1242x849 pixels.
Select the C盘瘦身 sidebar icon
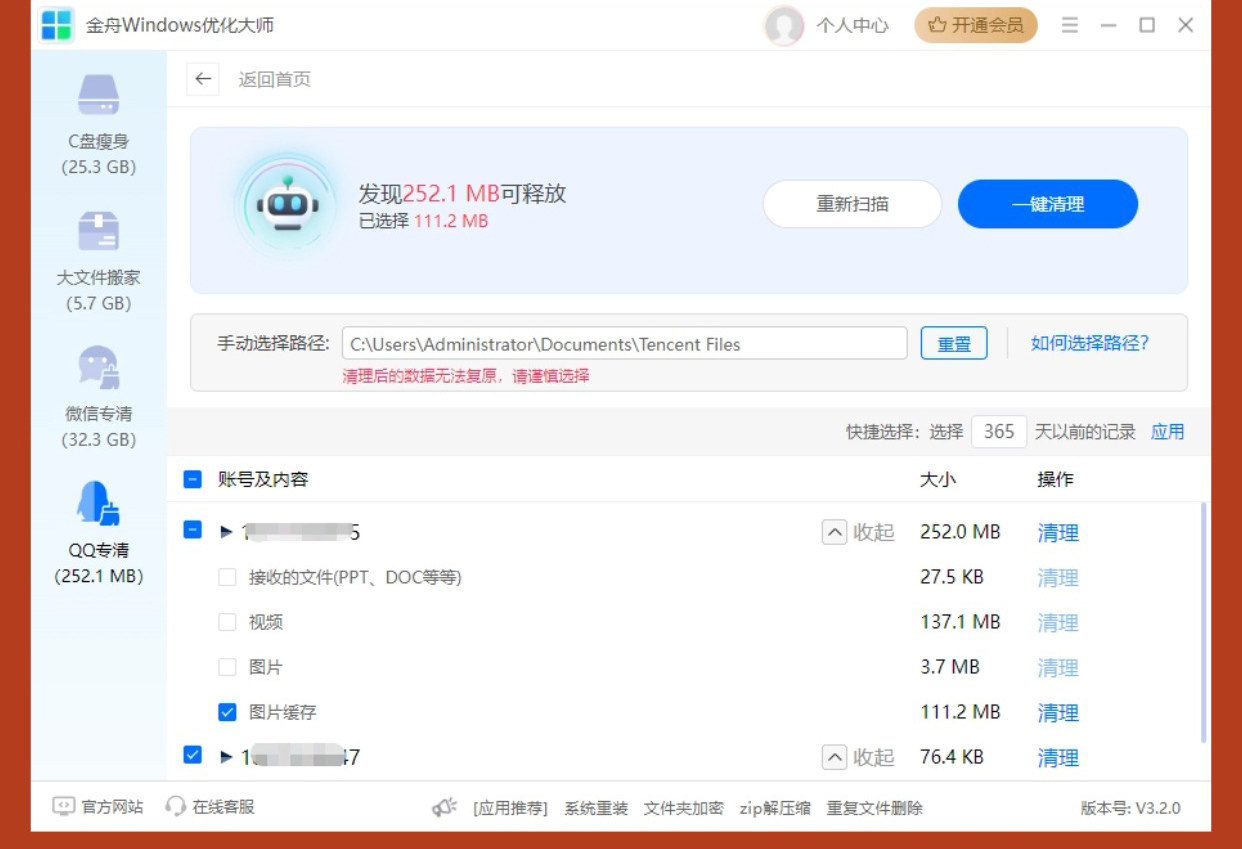tap(99, 96)
